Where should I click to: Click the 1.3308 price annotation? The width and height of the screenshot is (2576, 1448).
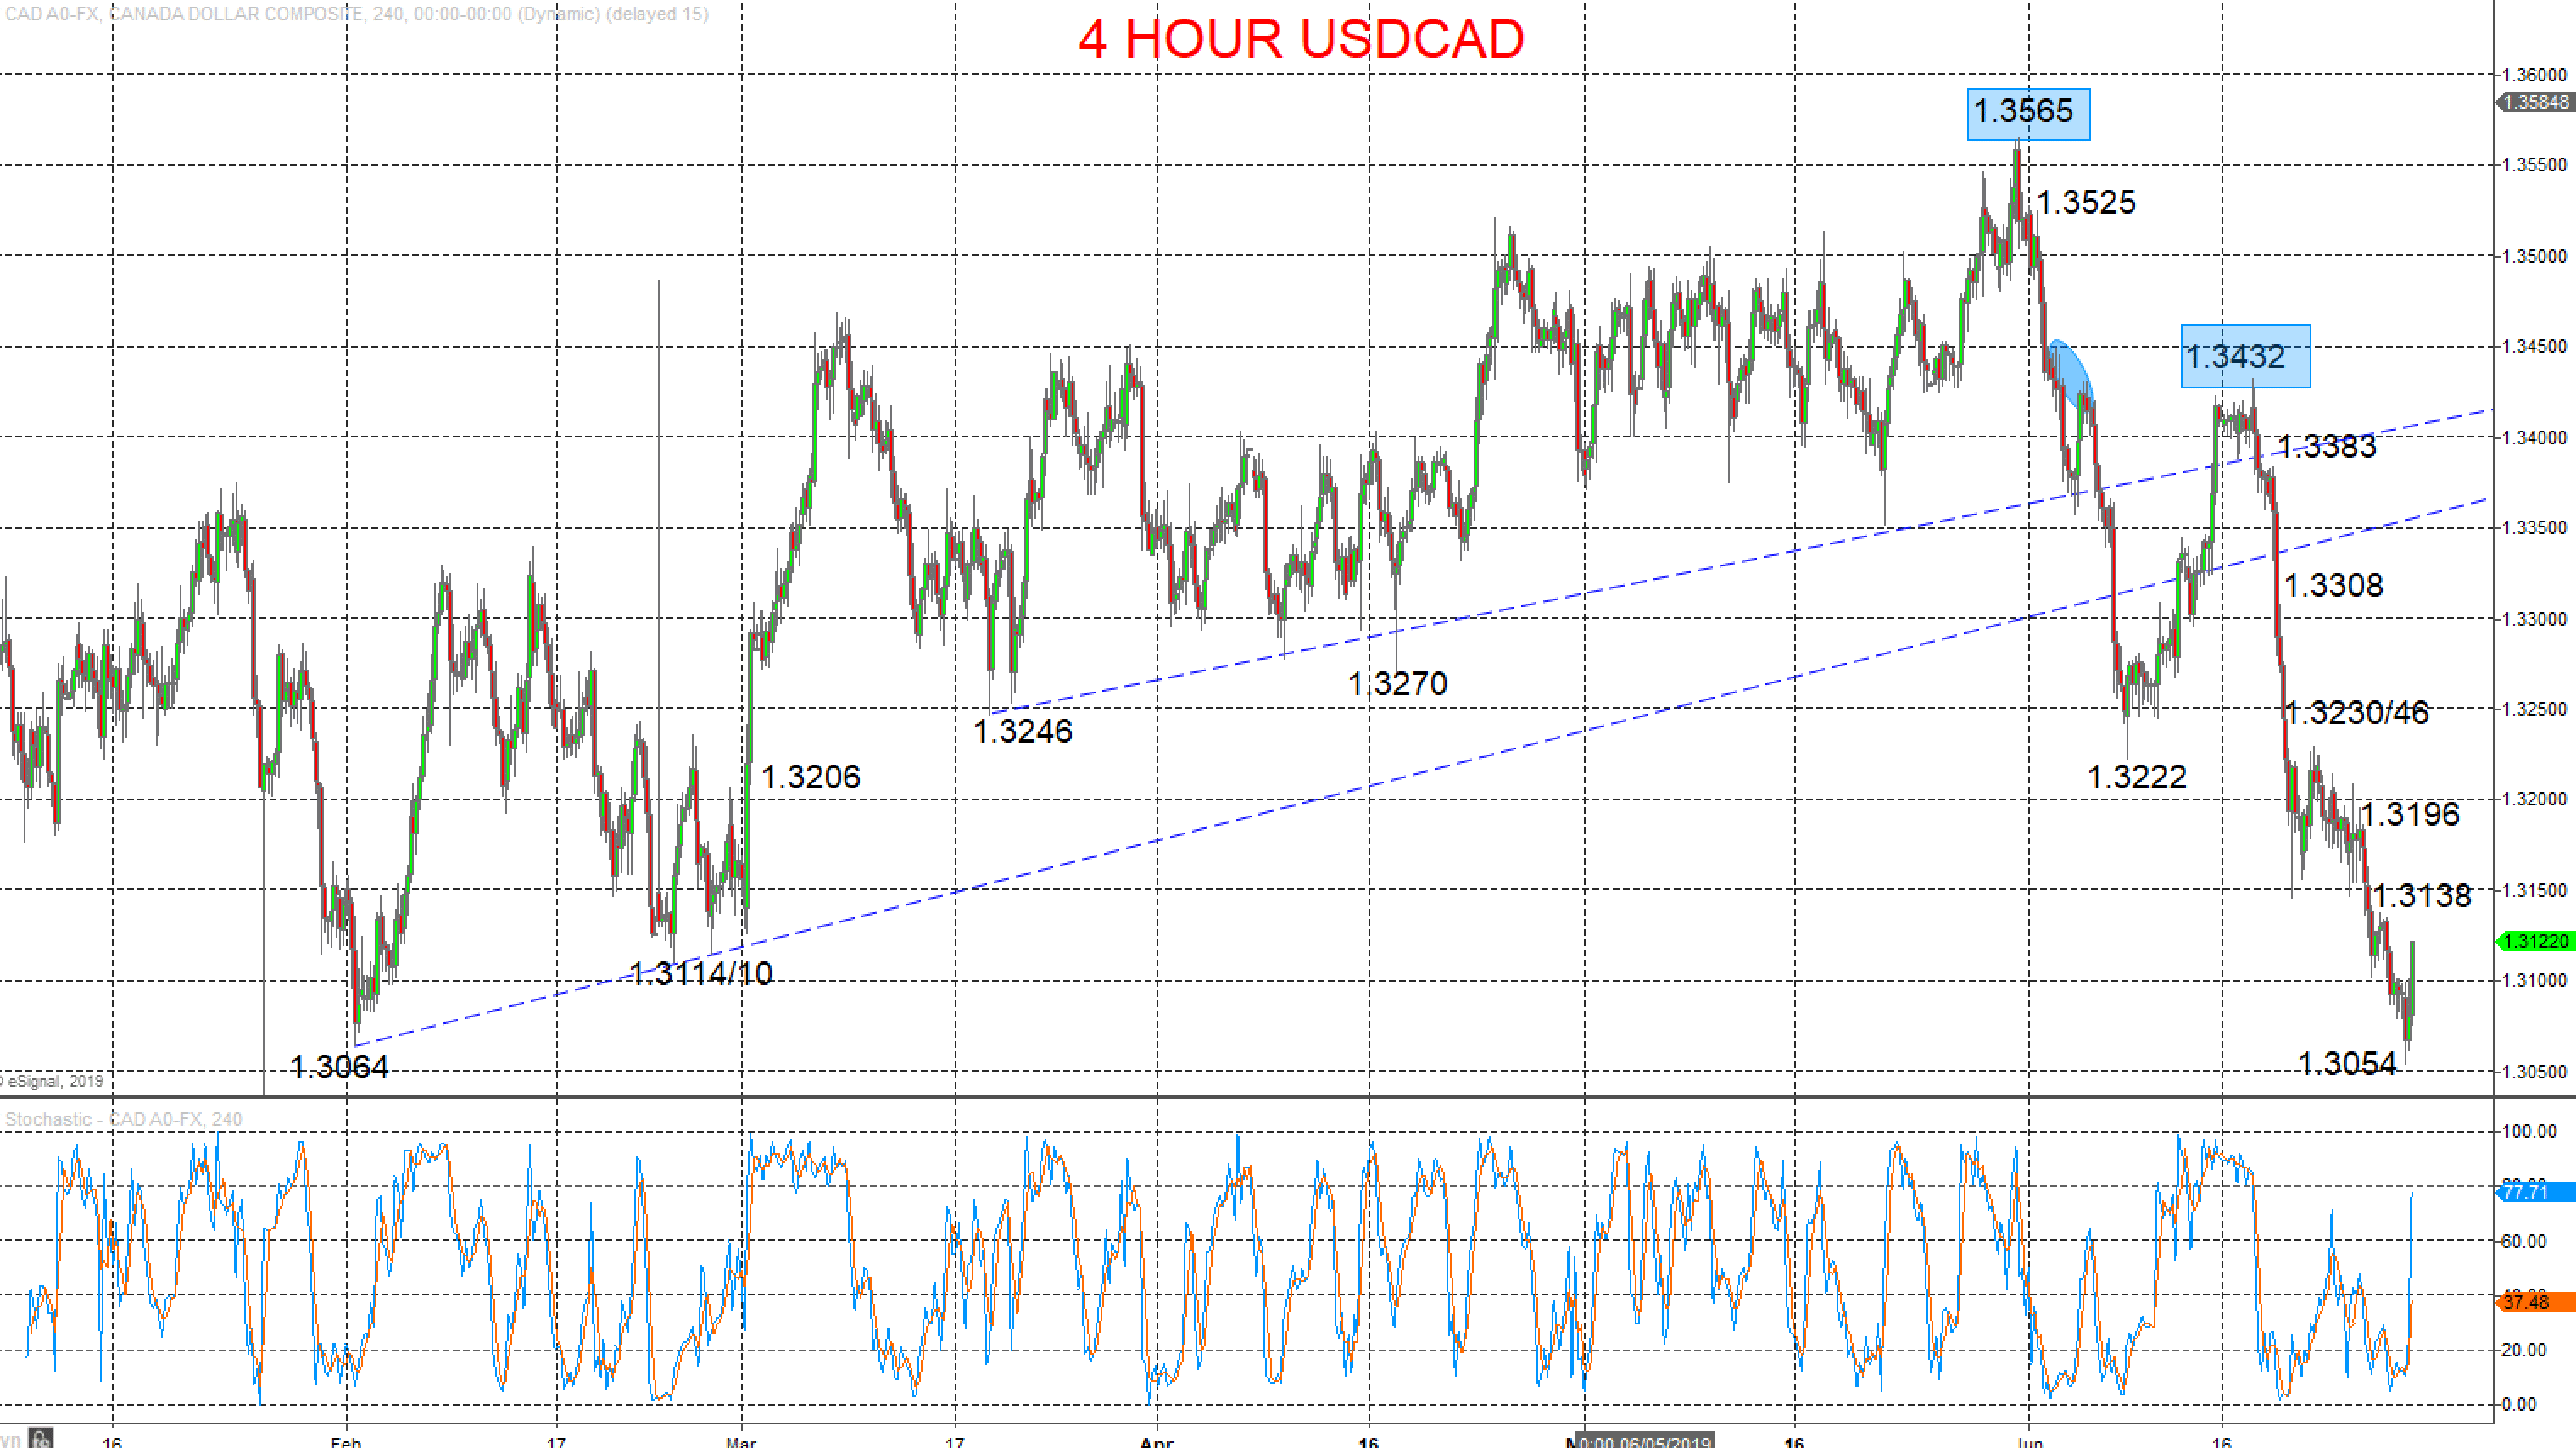[2333, 585]
